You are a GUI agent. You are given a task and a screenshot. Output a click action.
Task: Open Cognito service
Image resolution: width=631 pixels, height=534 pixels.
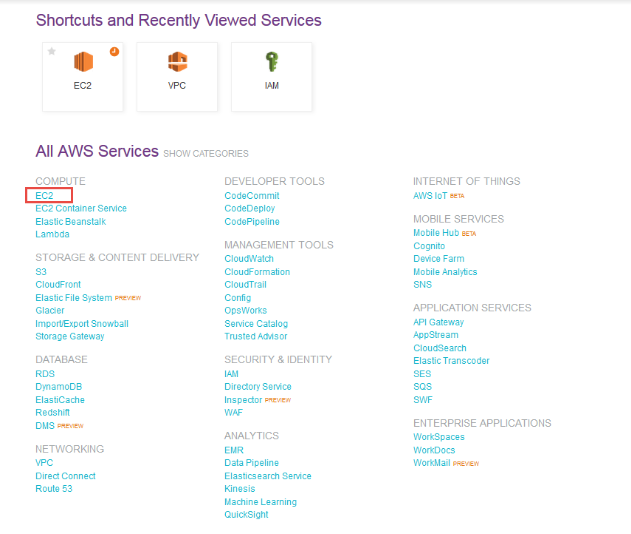[x=429, y=246]
